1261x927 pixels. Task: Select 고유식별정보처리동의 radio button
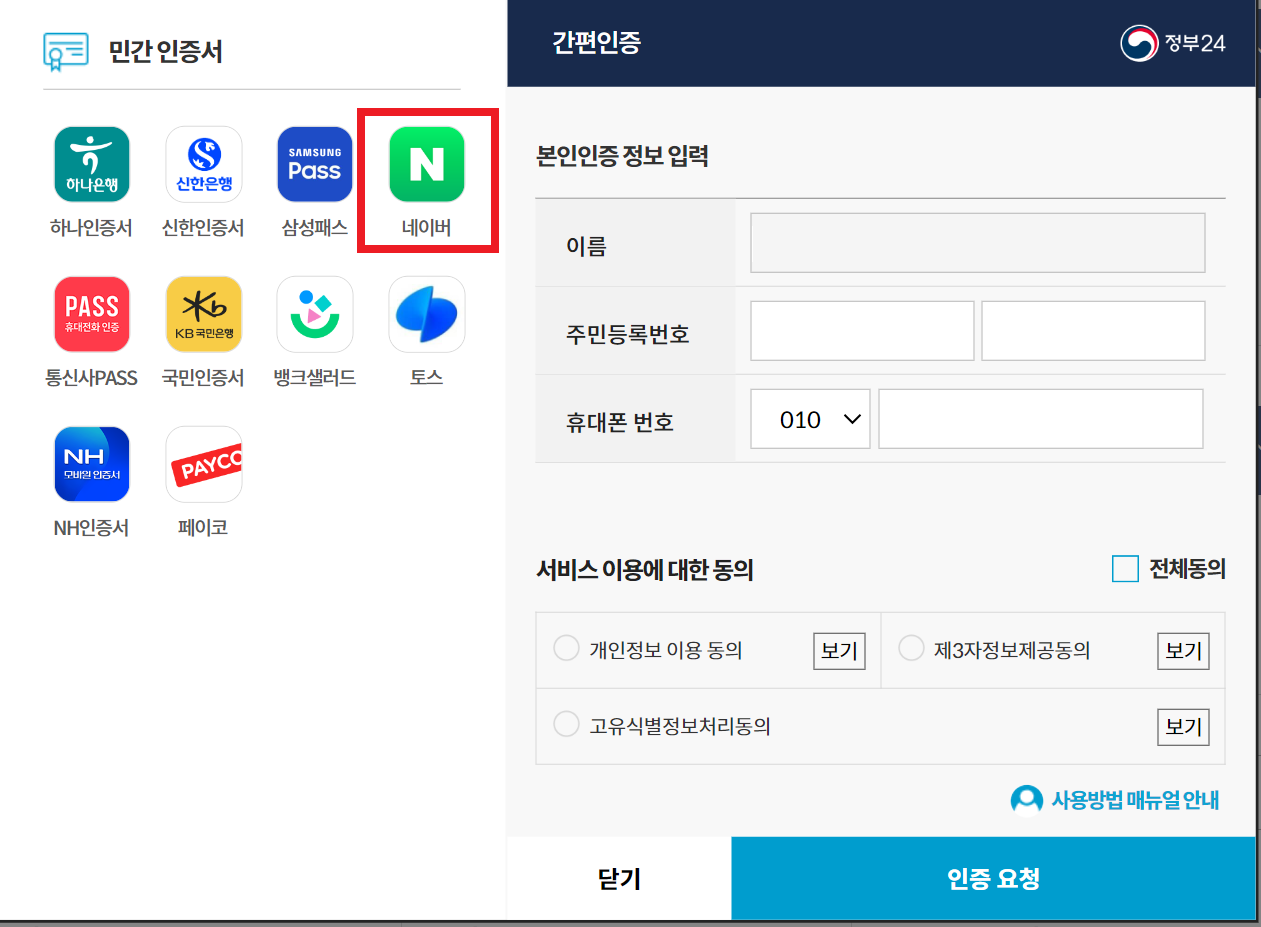pos(566,724)
